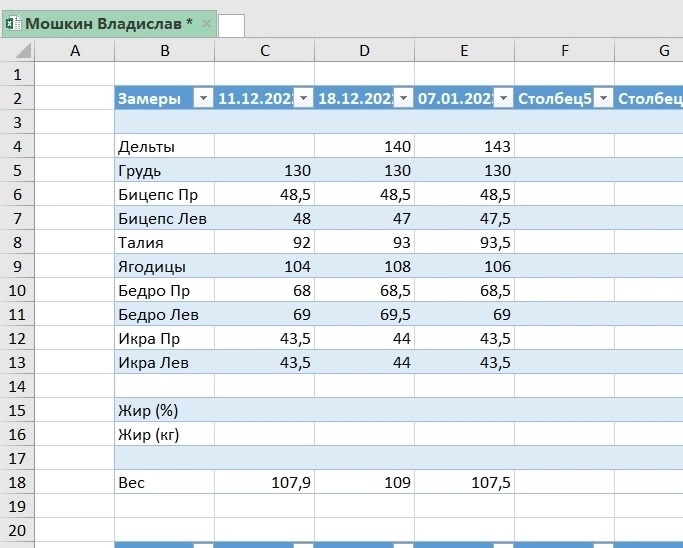The height and width of the screenshot is (548, 683).
Task: Select the Вес value 107,9 cell
Action: [x=264, y=483]
